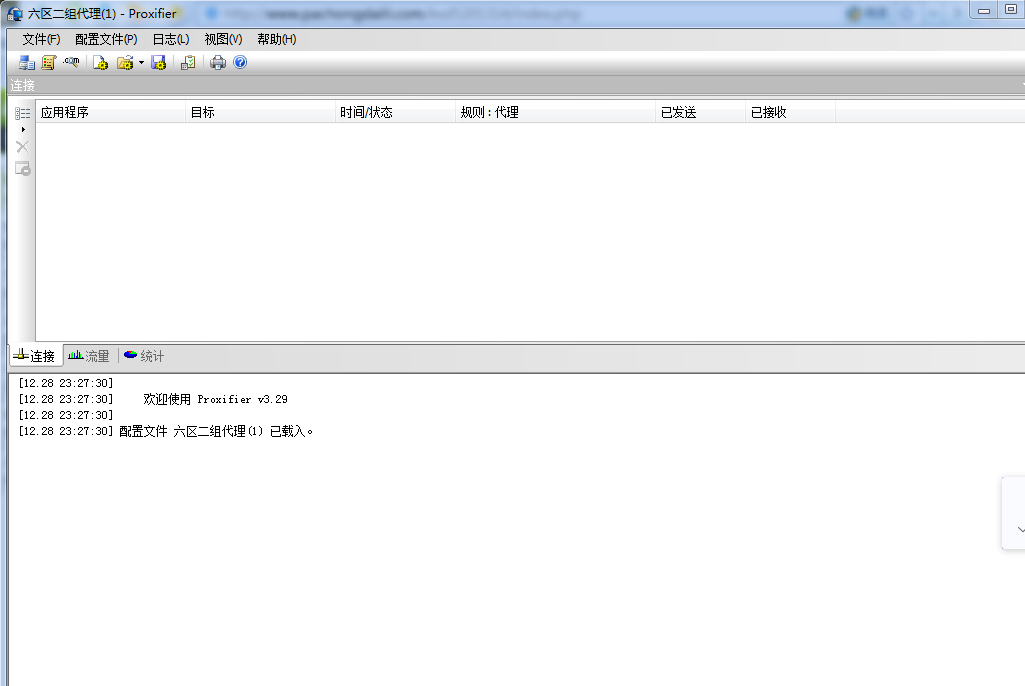The width and height of the screenshot is (1025, 686).
Task: Open the 视图(V) menu
Action: pos(223,39)
